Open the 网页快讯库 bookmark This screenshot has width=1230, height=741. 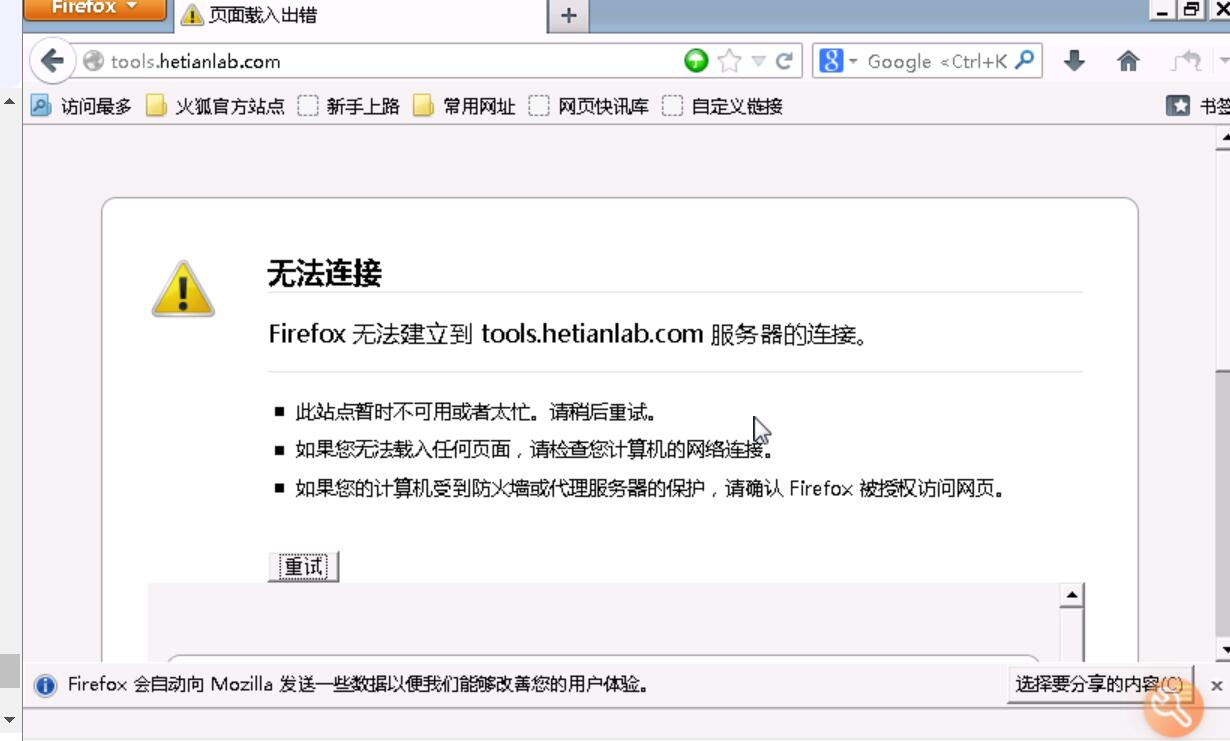point(589,106)
